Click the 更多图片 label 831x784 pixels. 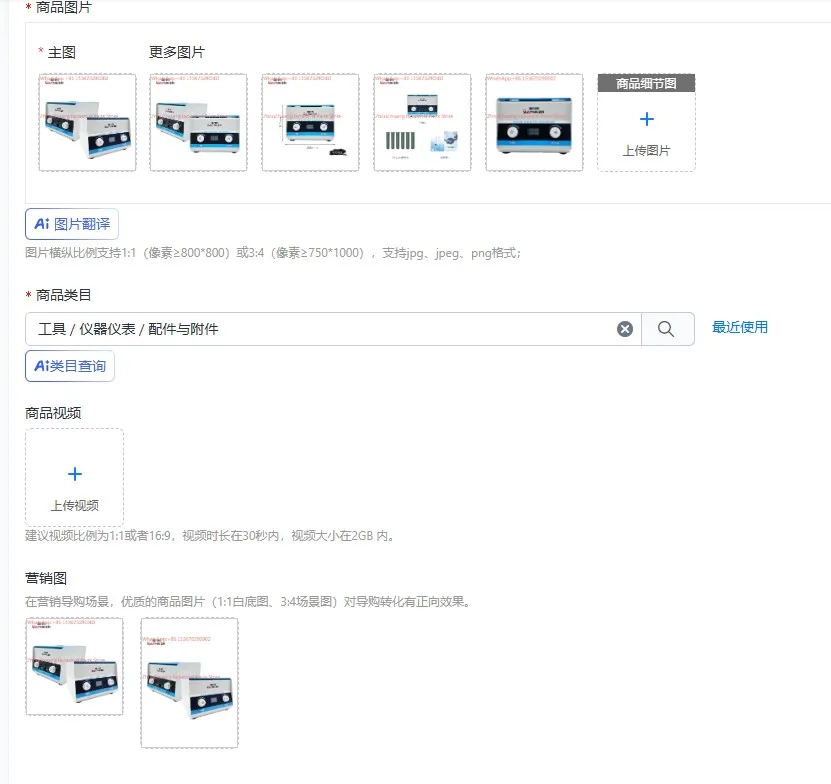coord(177,52)
